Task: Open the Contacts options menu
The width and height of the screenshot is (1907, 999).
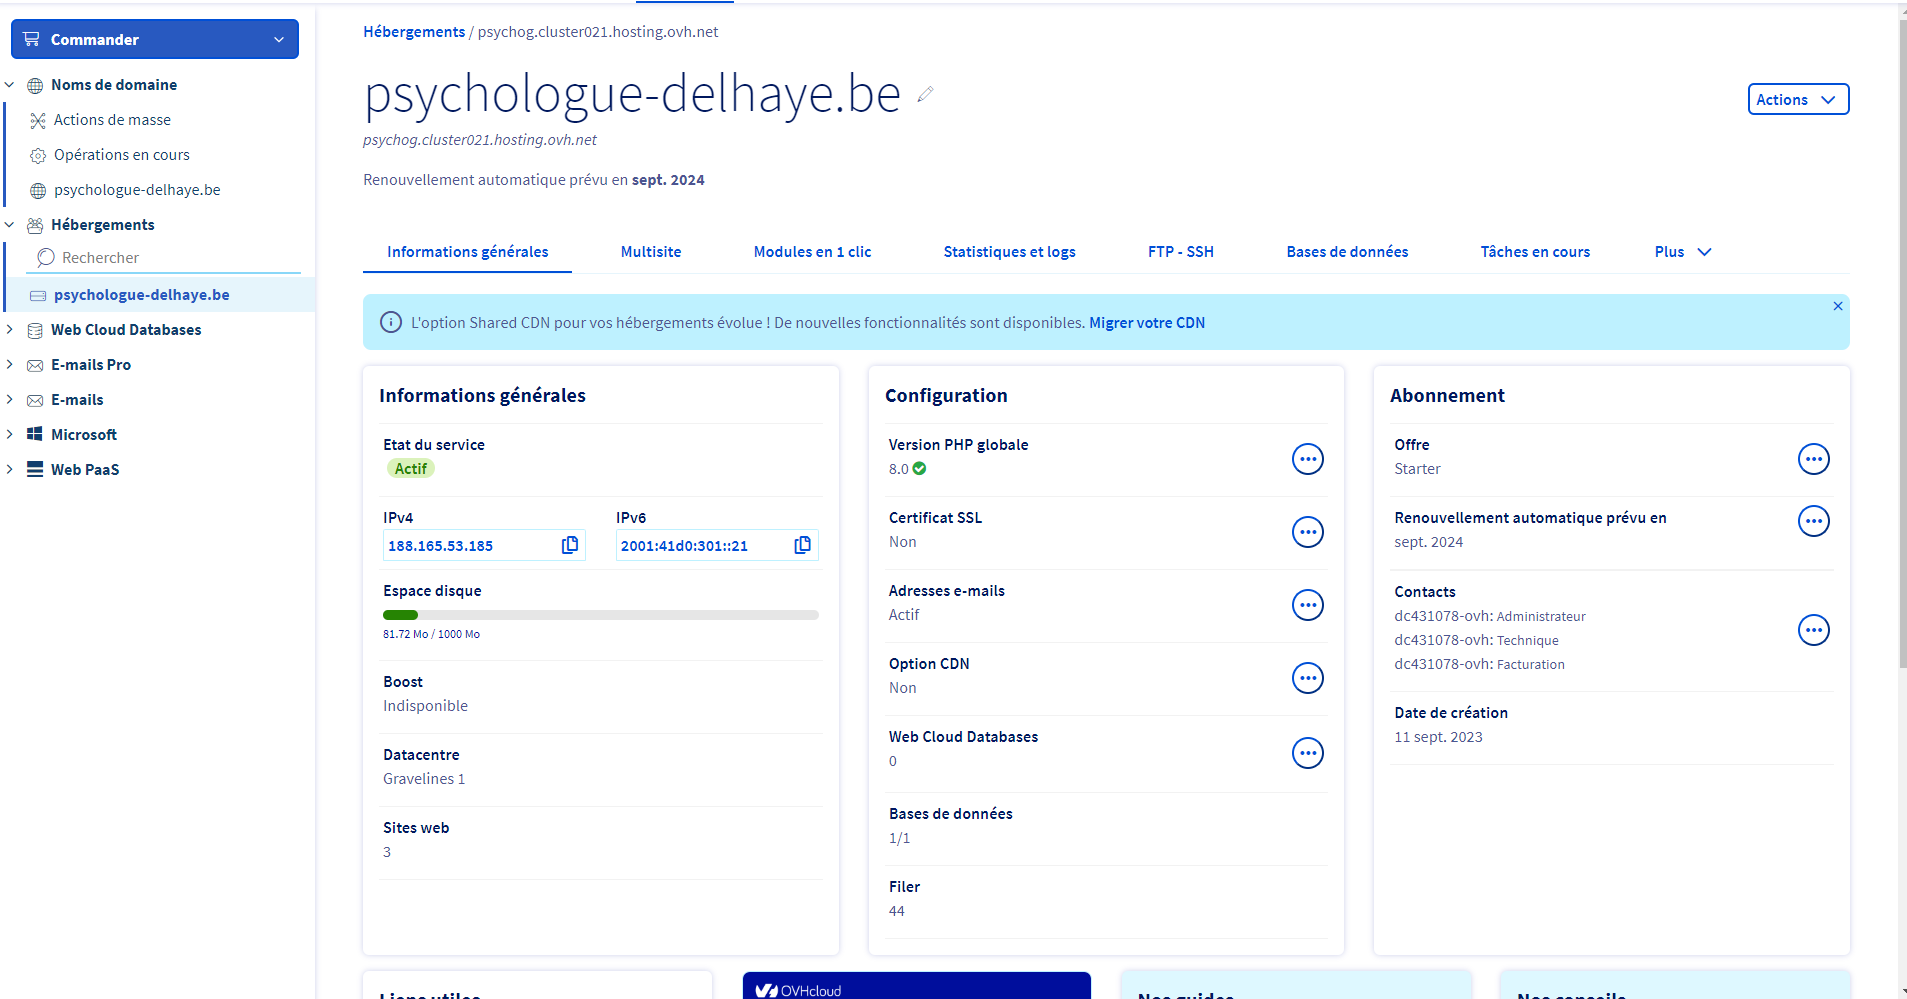Action: click(x=1813, y=630)
